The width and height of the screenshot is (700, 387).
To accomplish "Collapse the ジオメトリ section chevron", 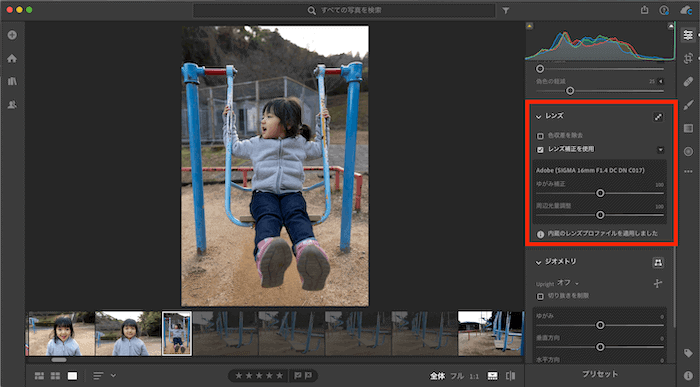I will pos(538,262).
